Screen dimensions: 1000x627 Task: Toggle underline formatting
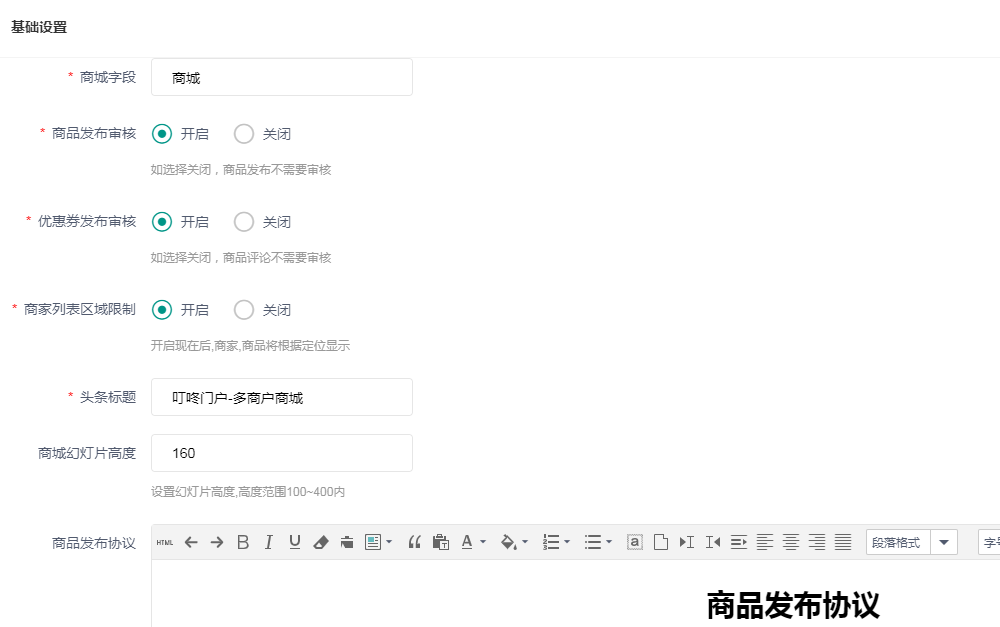click(295, 542)
